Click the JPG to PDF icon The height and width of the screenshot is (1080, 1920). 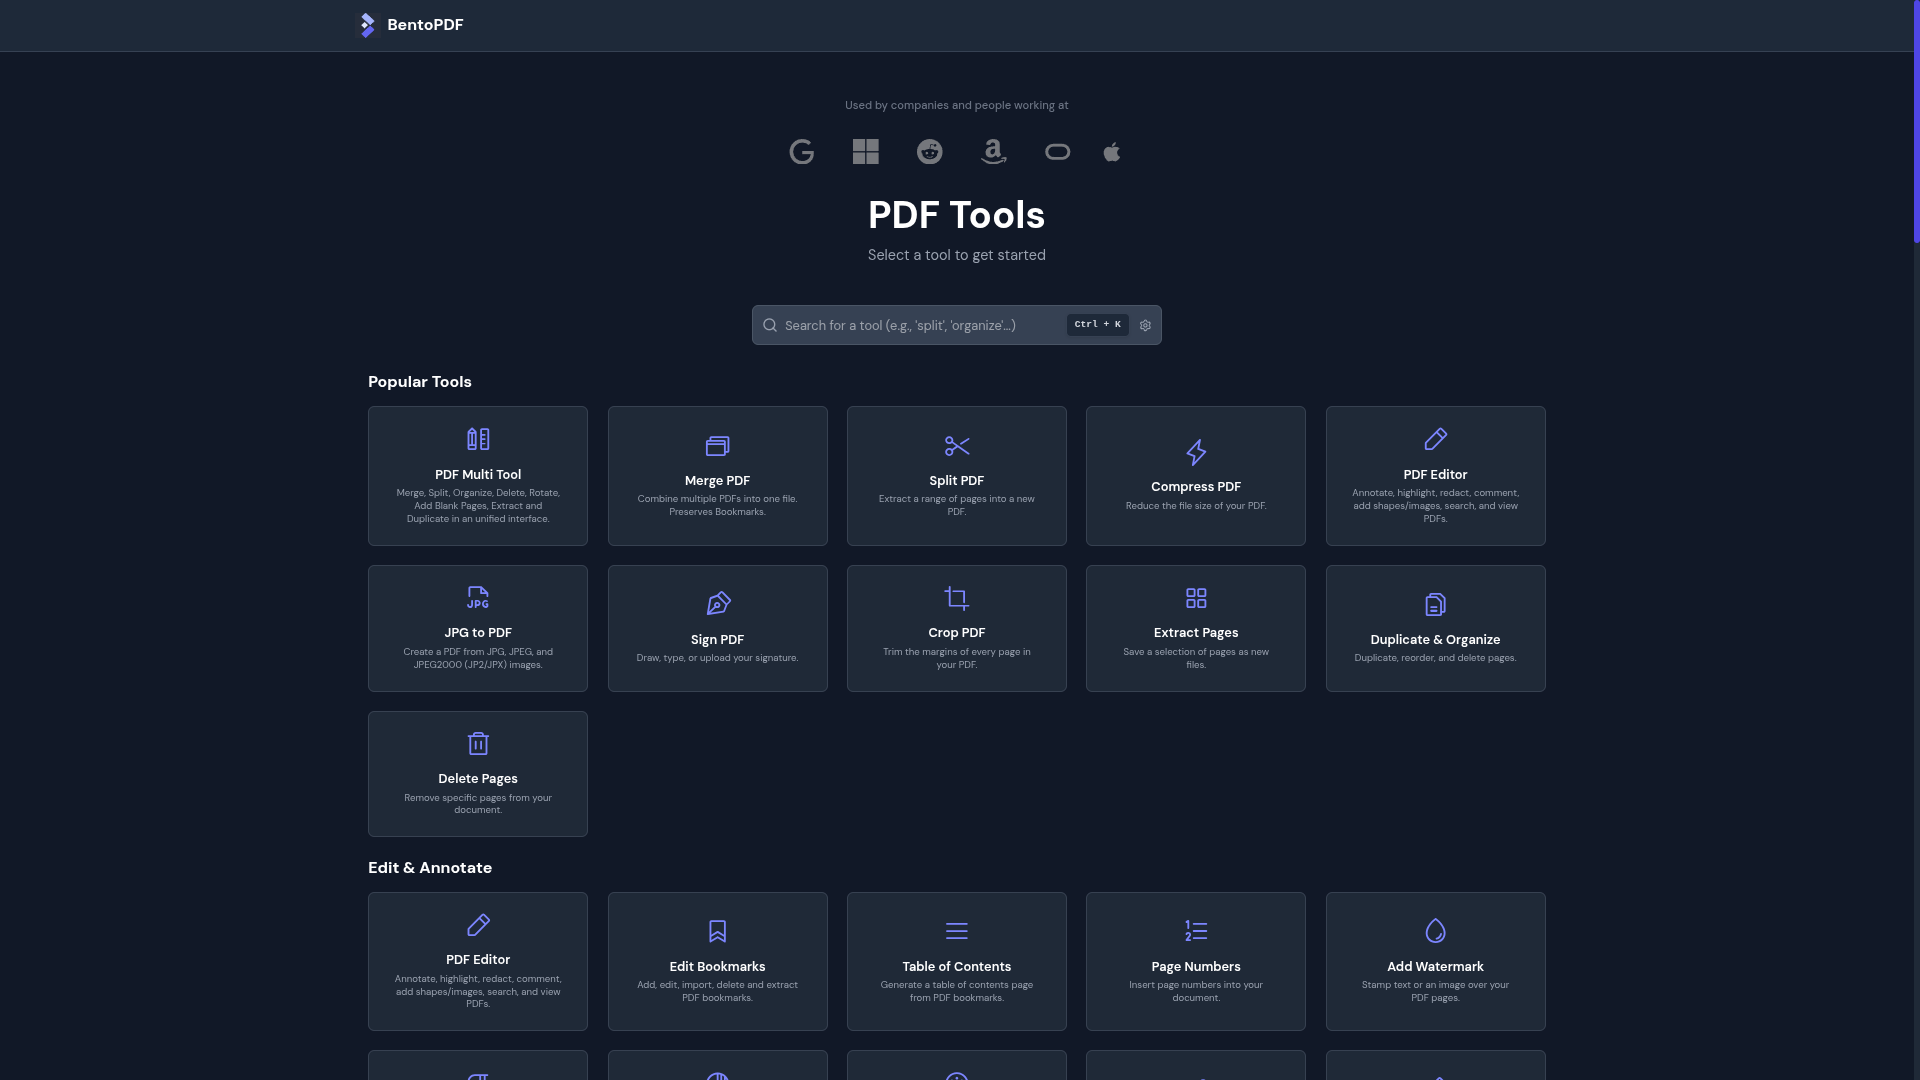tap(478, 598)
